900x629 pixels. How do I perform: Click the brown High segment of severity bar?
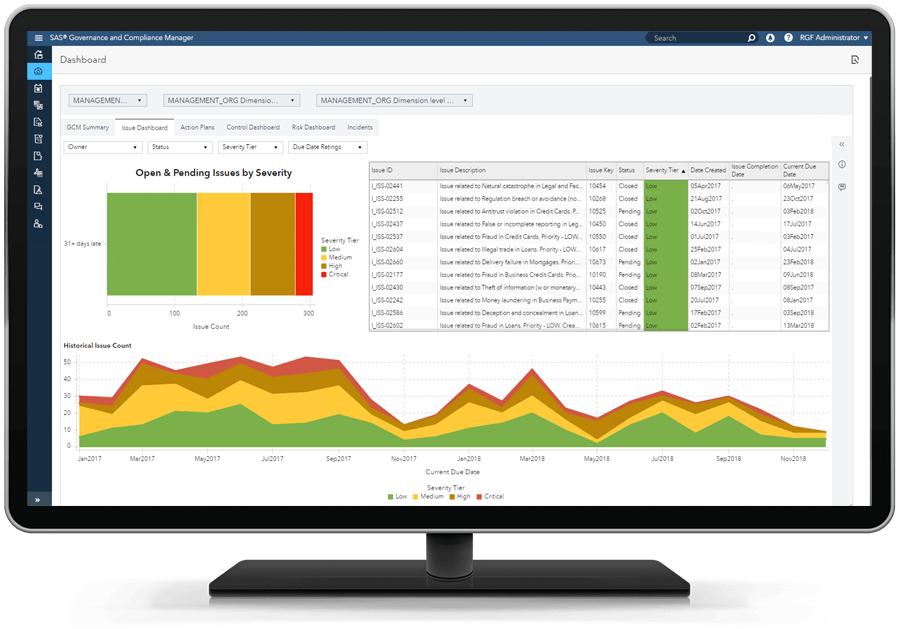(x=273, y=244)
